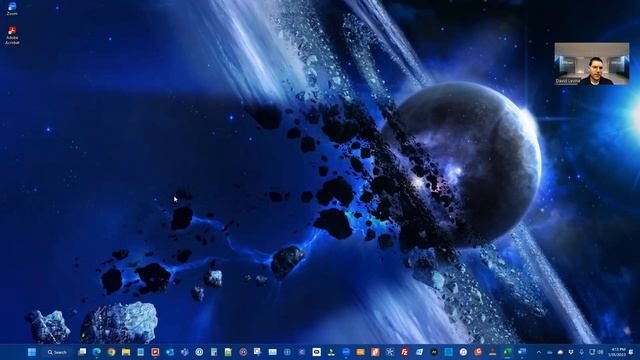Open the volume control in the tray
The height and width of the screenshot is (360, 640).
(601, 352)
